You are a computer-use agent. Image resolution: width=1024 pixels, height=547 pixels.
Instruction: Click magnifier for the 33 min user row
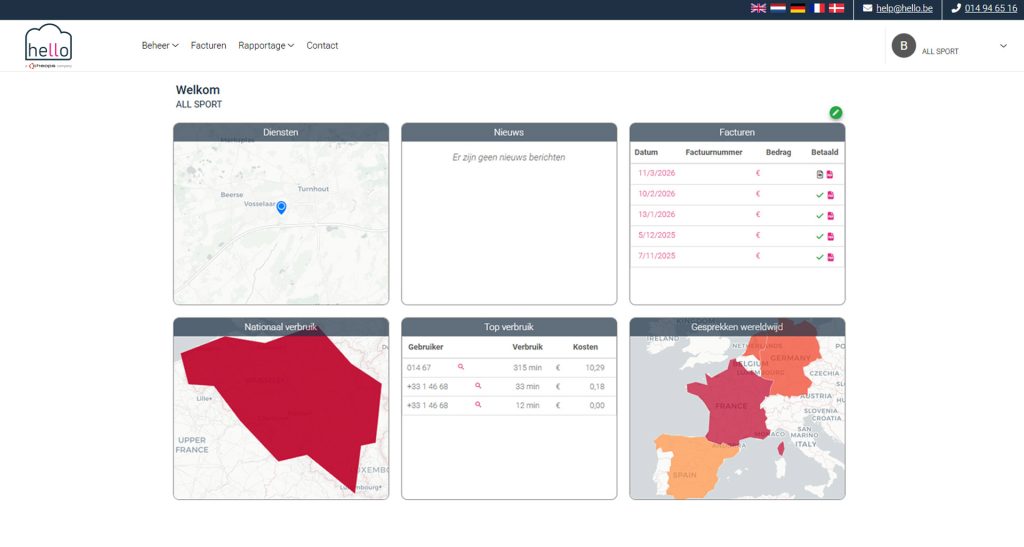point(478,386)
